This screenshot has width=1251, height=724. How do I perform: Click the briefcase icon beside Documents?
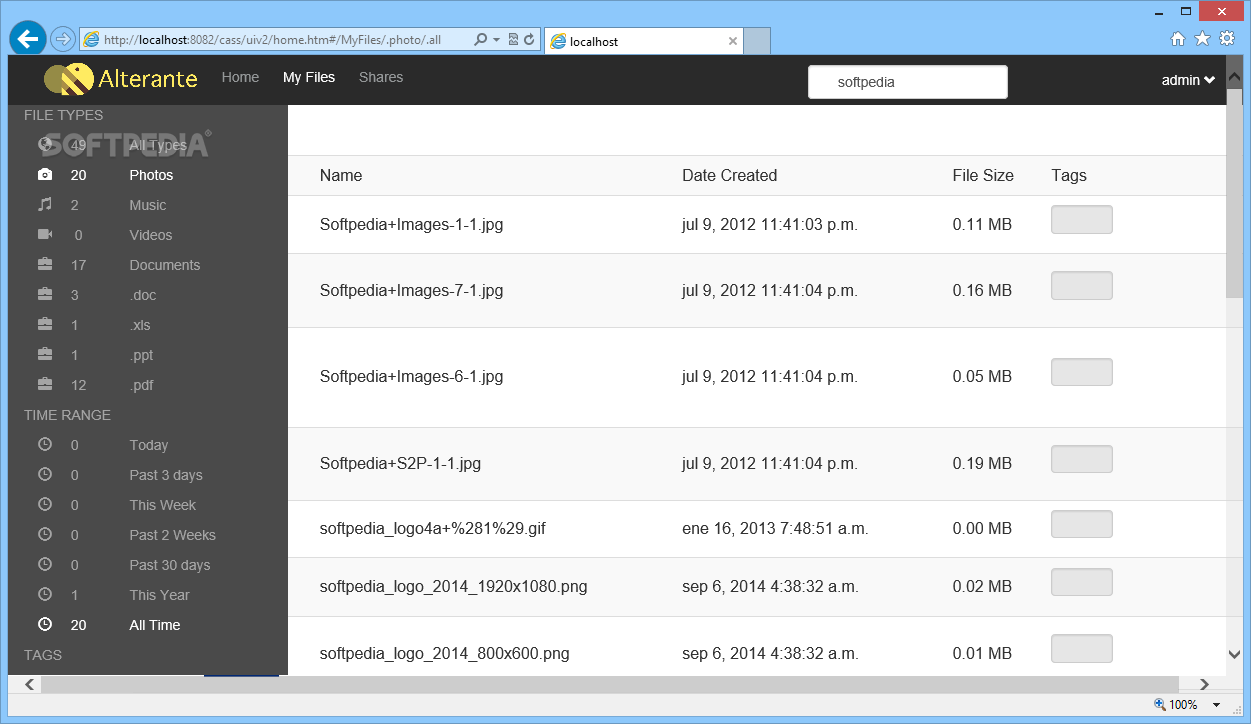coord(45,265)
